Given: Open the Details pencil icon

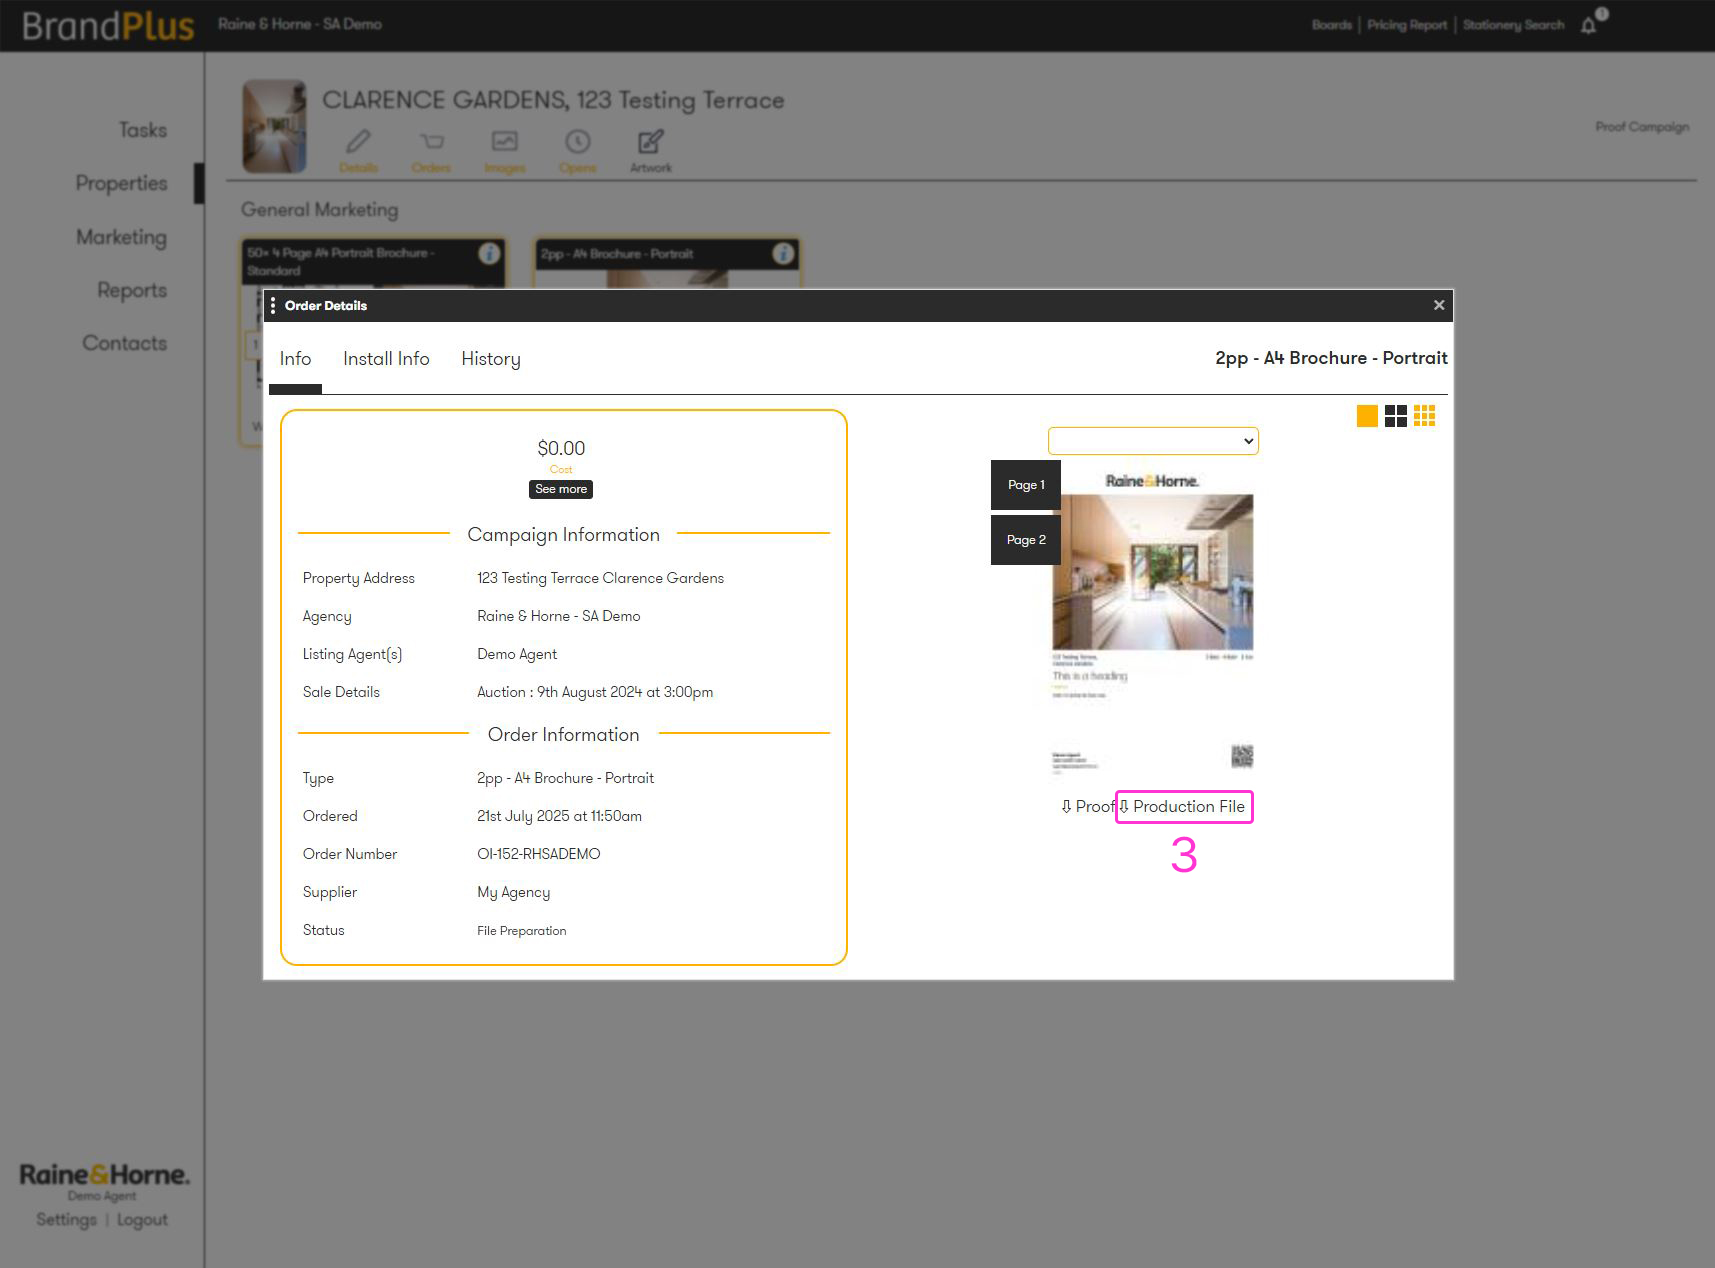Looking at the screenshot, I should (358, 142).
